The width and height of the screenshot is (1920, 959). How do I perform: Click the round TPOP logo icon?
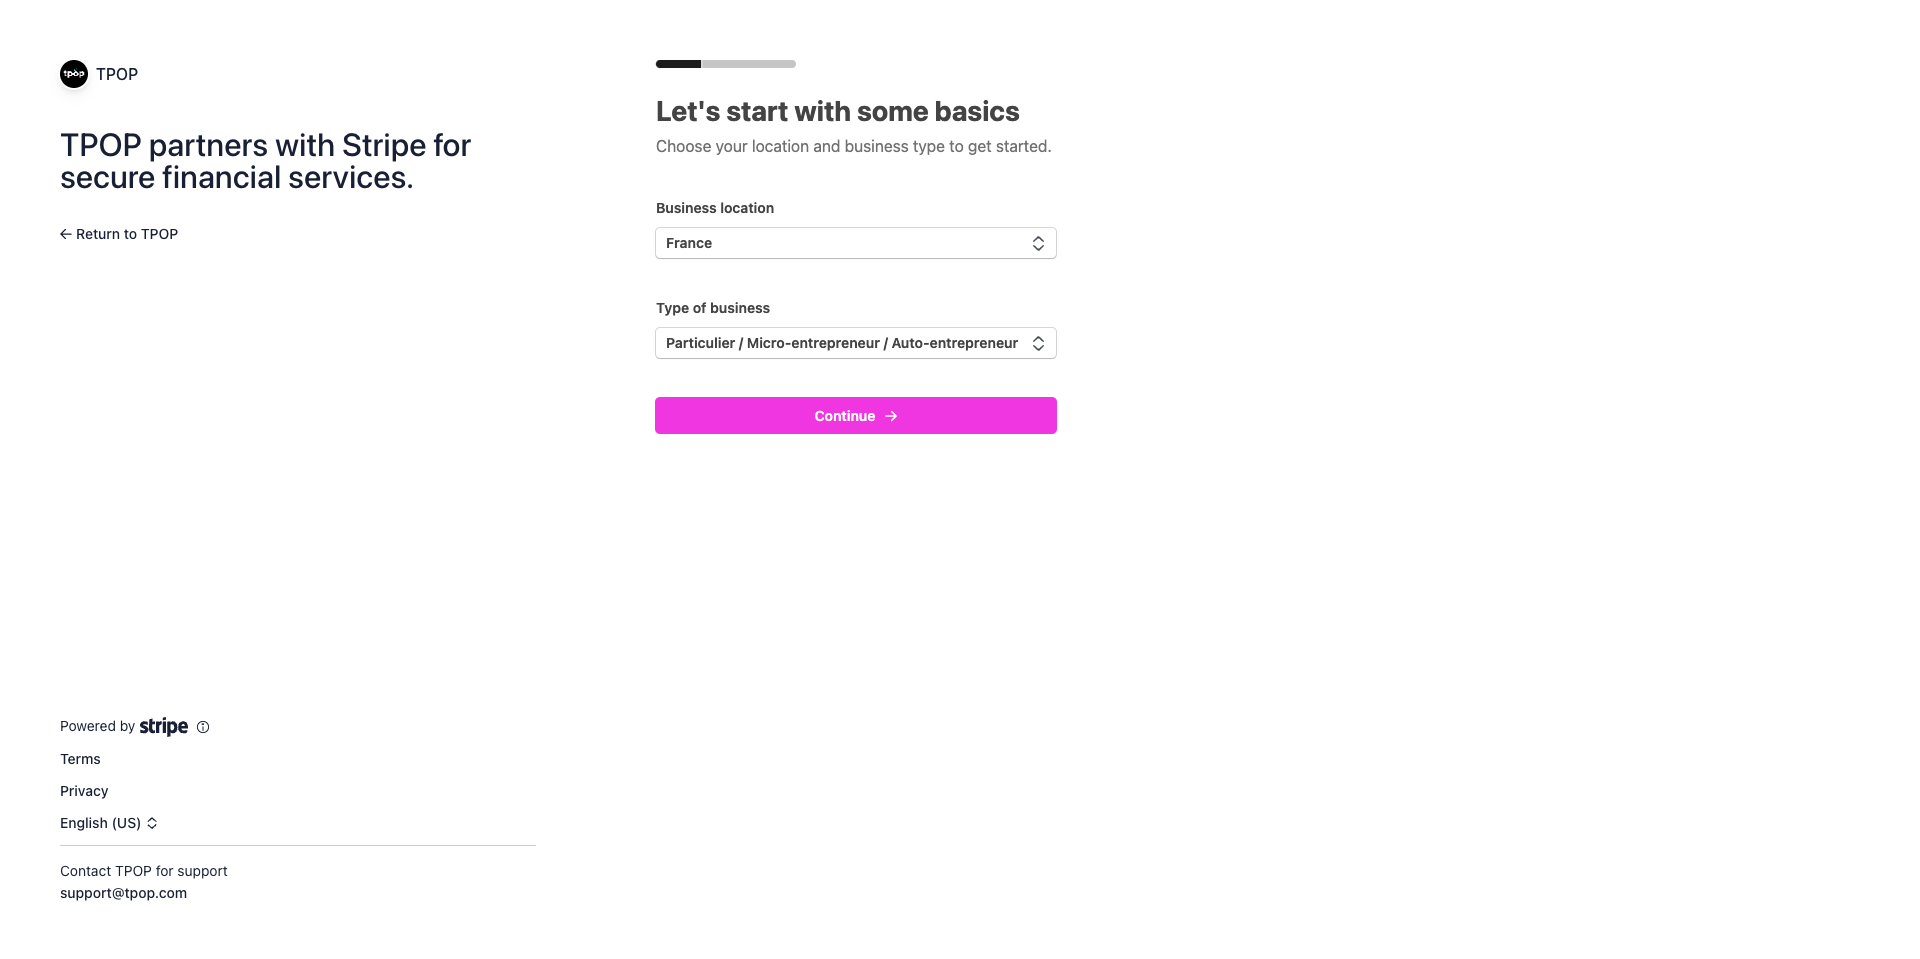coord(74,74)
